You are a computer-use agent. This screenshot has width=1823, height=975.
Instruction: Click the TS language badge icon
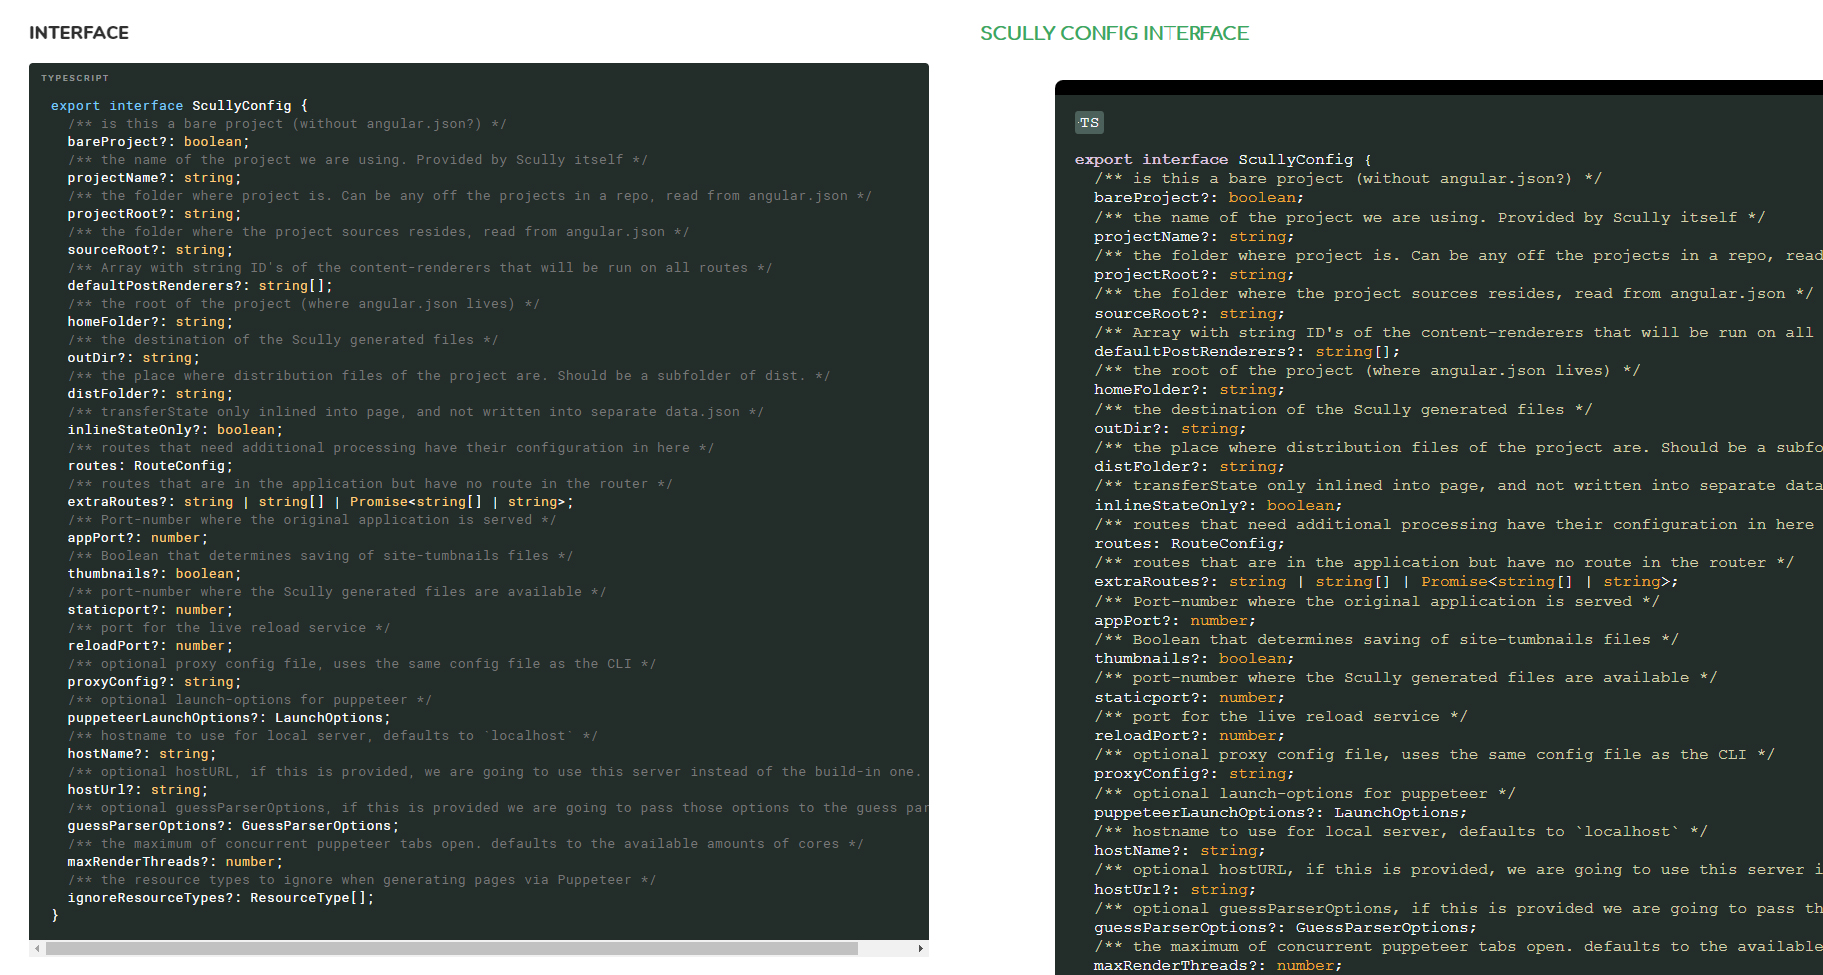[1089, 122]
